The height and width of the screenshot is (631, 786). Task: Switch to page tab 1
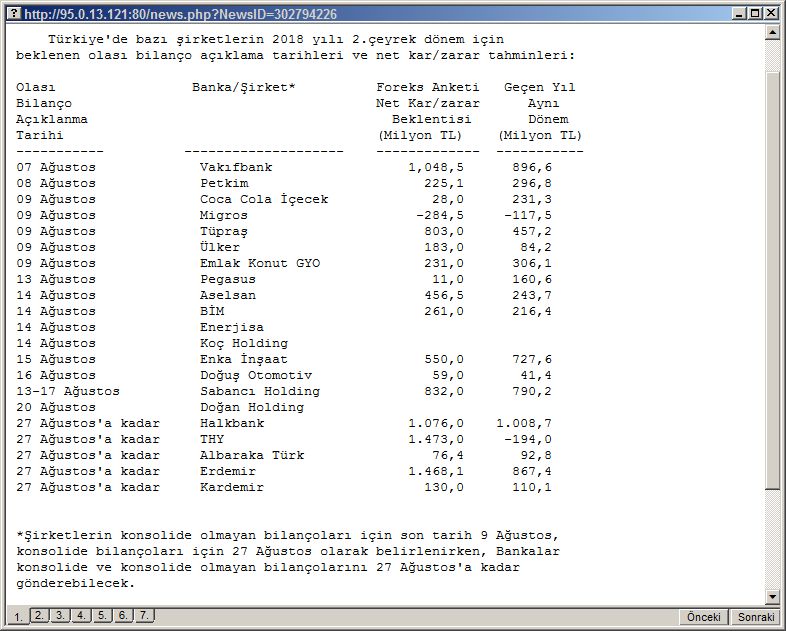tap(18, 616)
